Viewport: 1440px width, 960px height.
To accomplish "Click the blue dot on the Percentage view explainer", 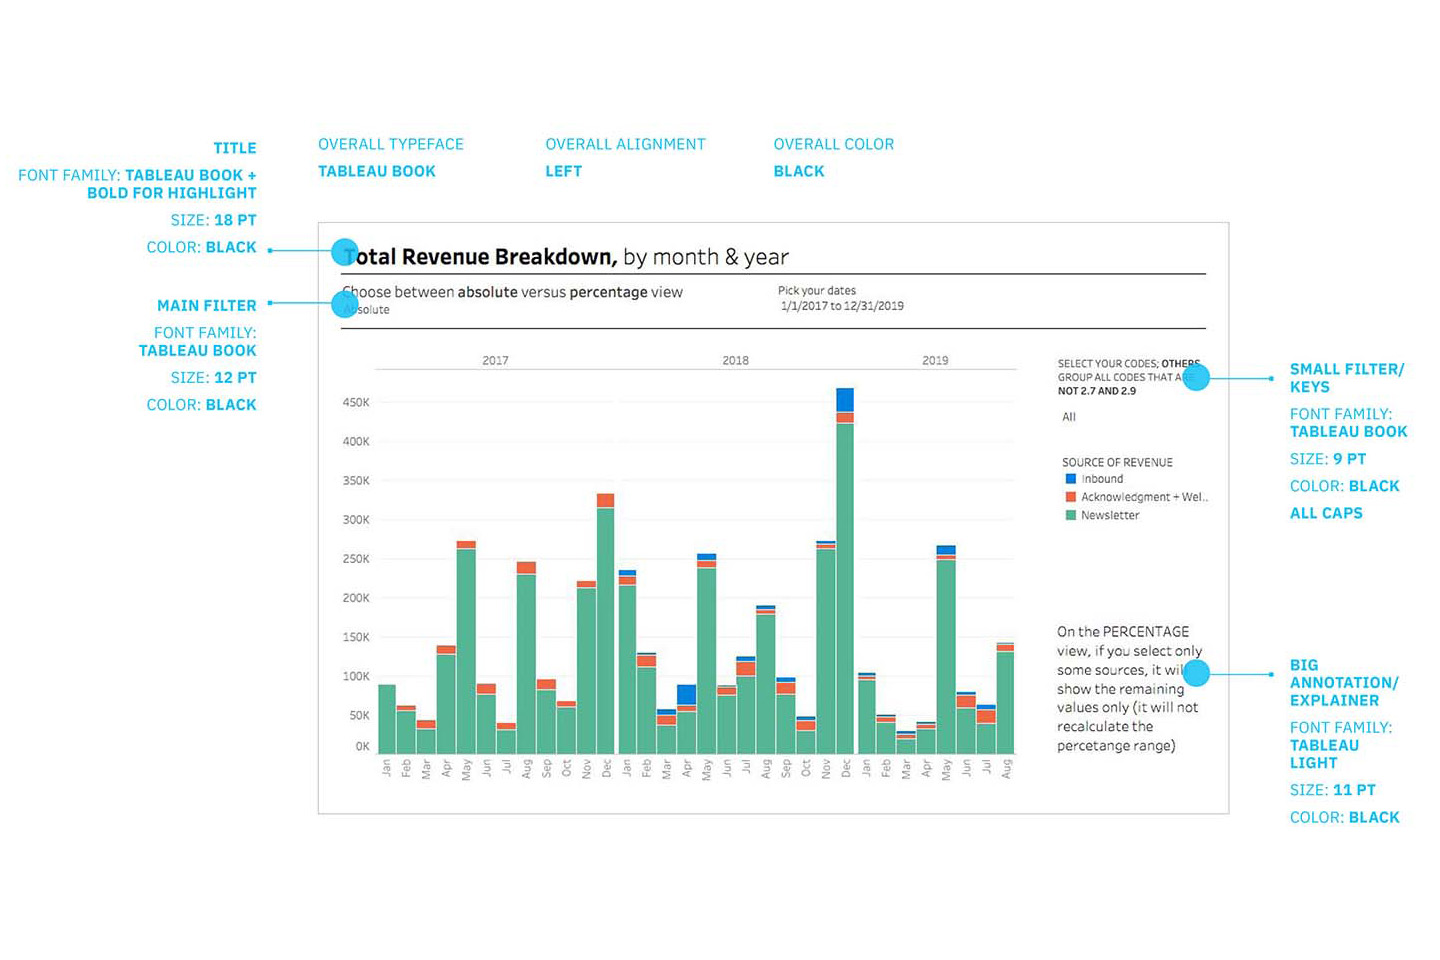I will tap(1196, 673).
